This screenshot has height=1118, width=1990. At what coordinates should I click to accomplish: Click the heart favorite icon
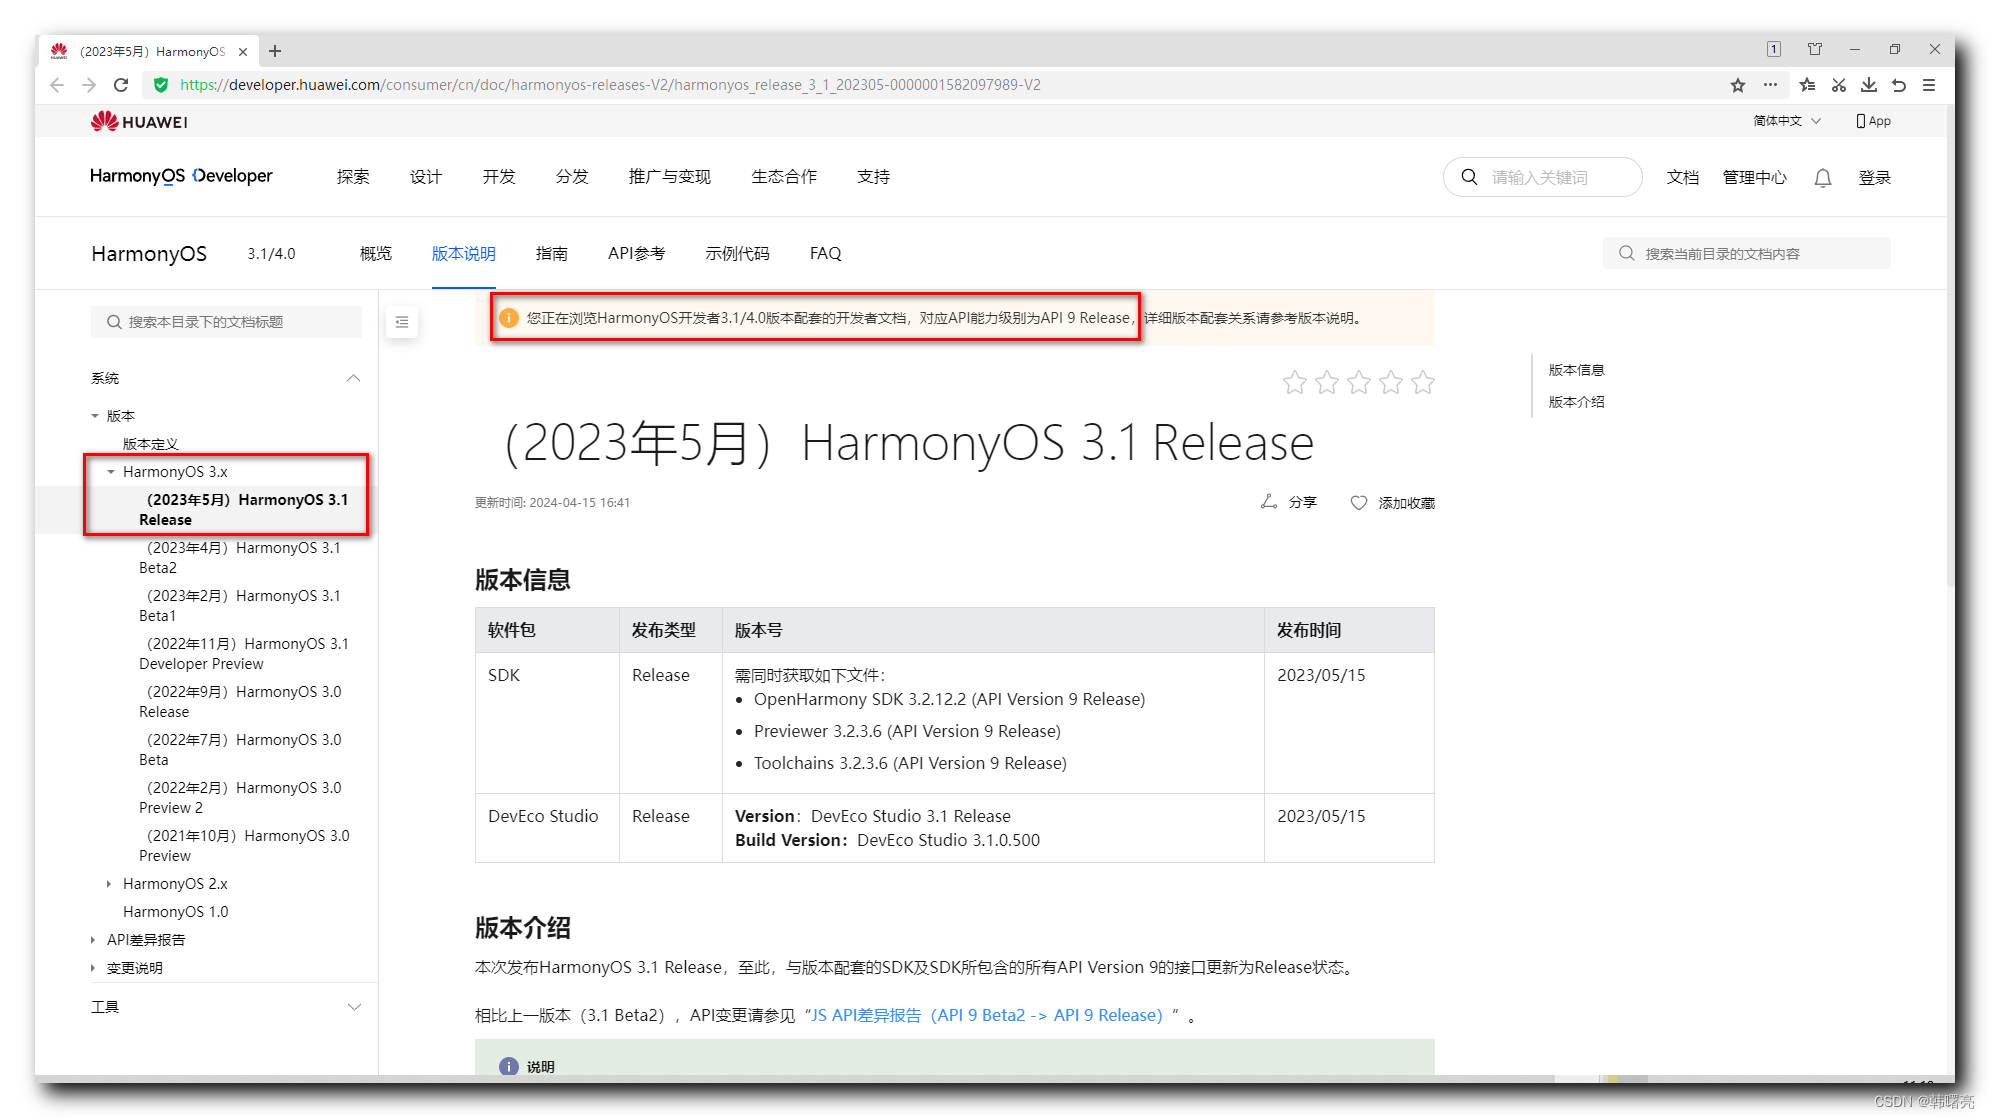[1358, 503]
